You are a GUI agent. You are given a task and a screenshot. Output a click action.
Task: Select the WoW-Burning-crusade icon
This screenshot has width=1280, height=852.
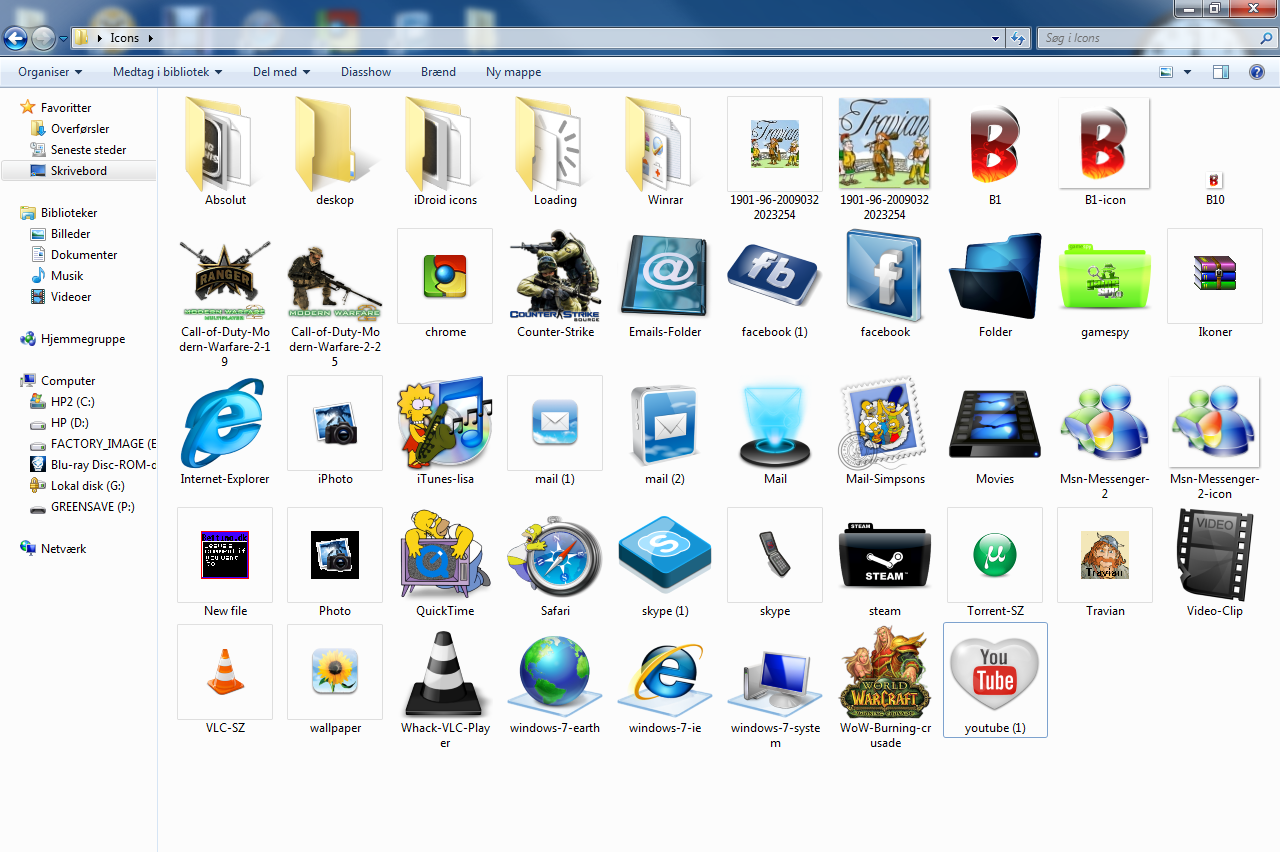pos(885,672)
